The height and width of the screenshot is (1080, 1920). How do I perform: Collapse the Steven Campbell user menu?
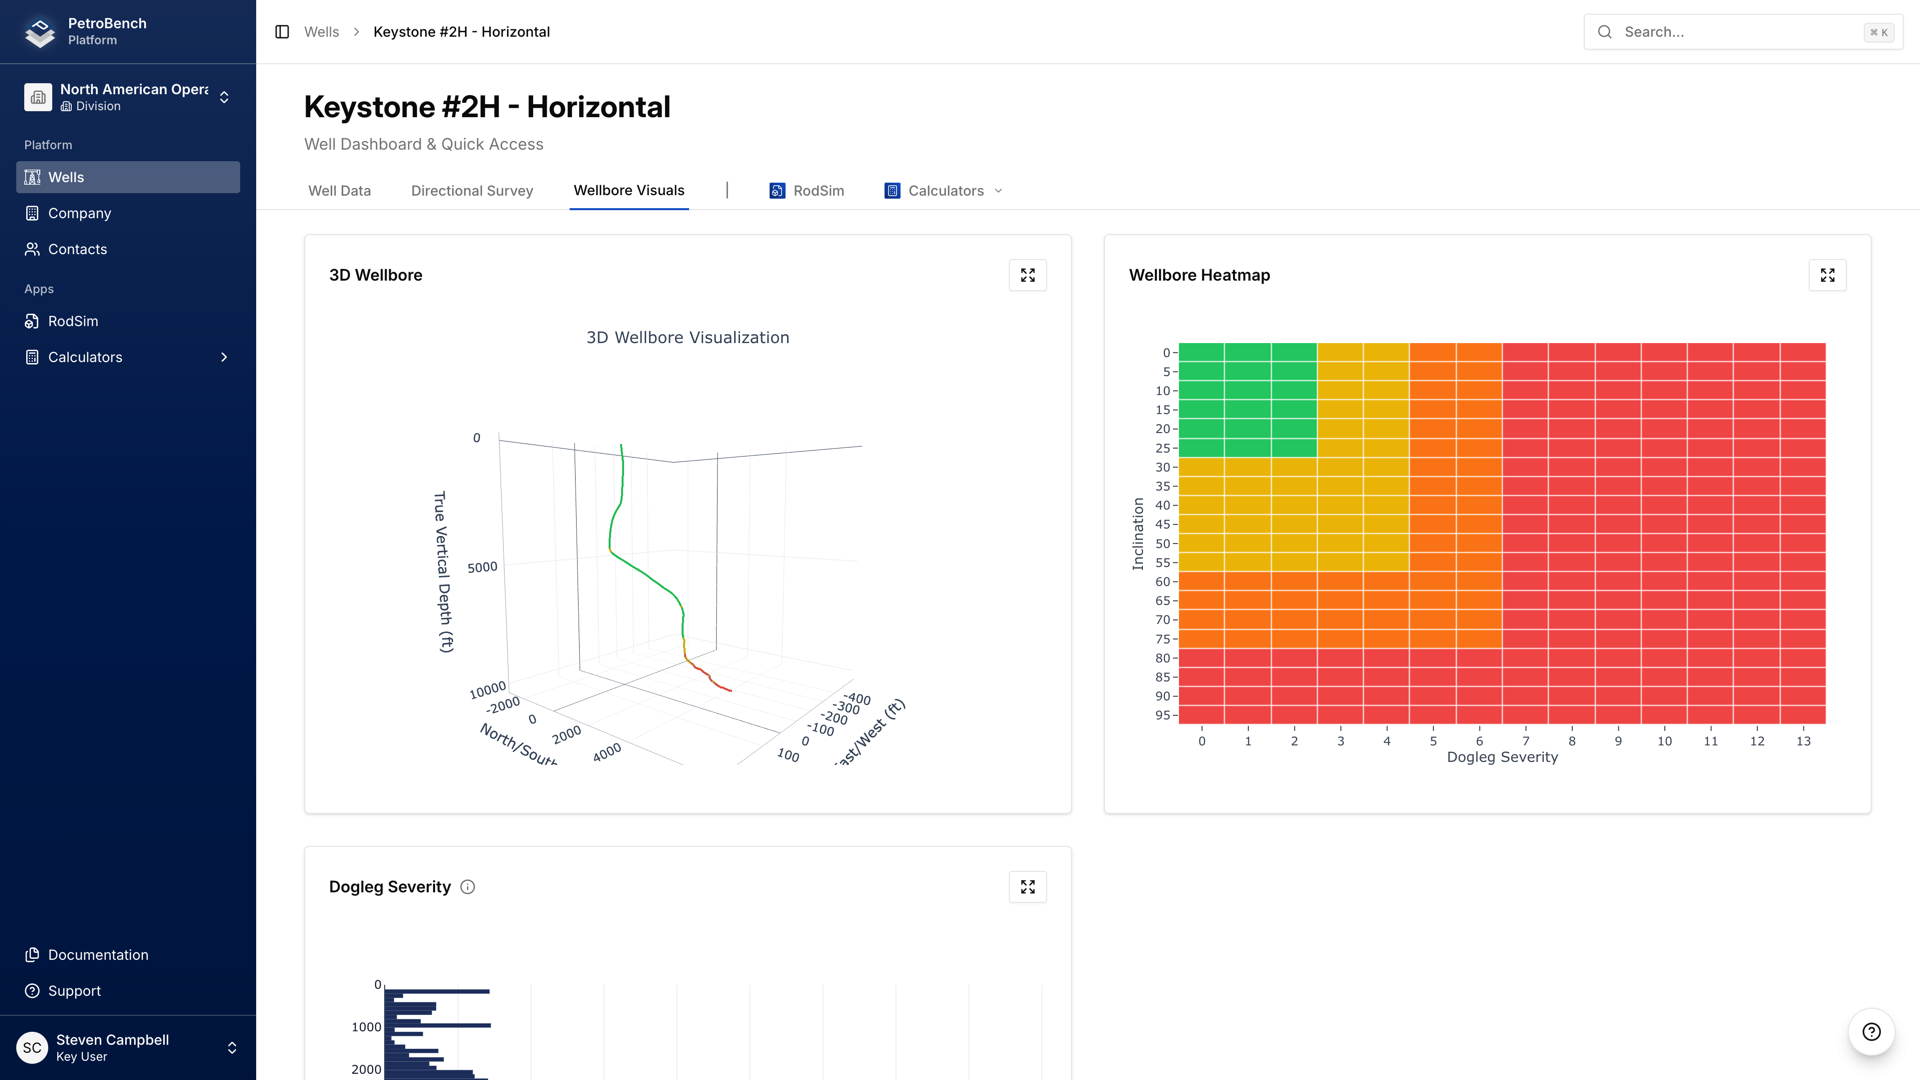point(232,1047)
